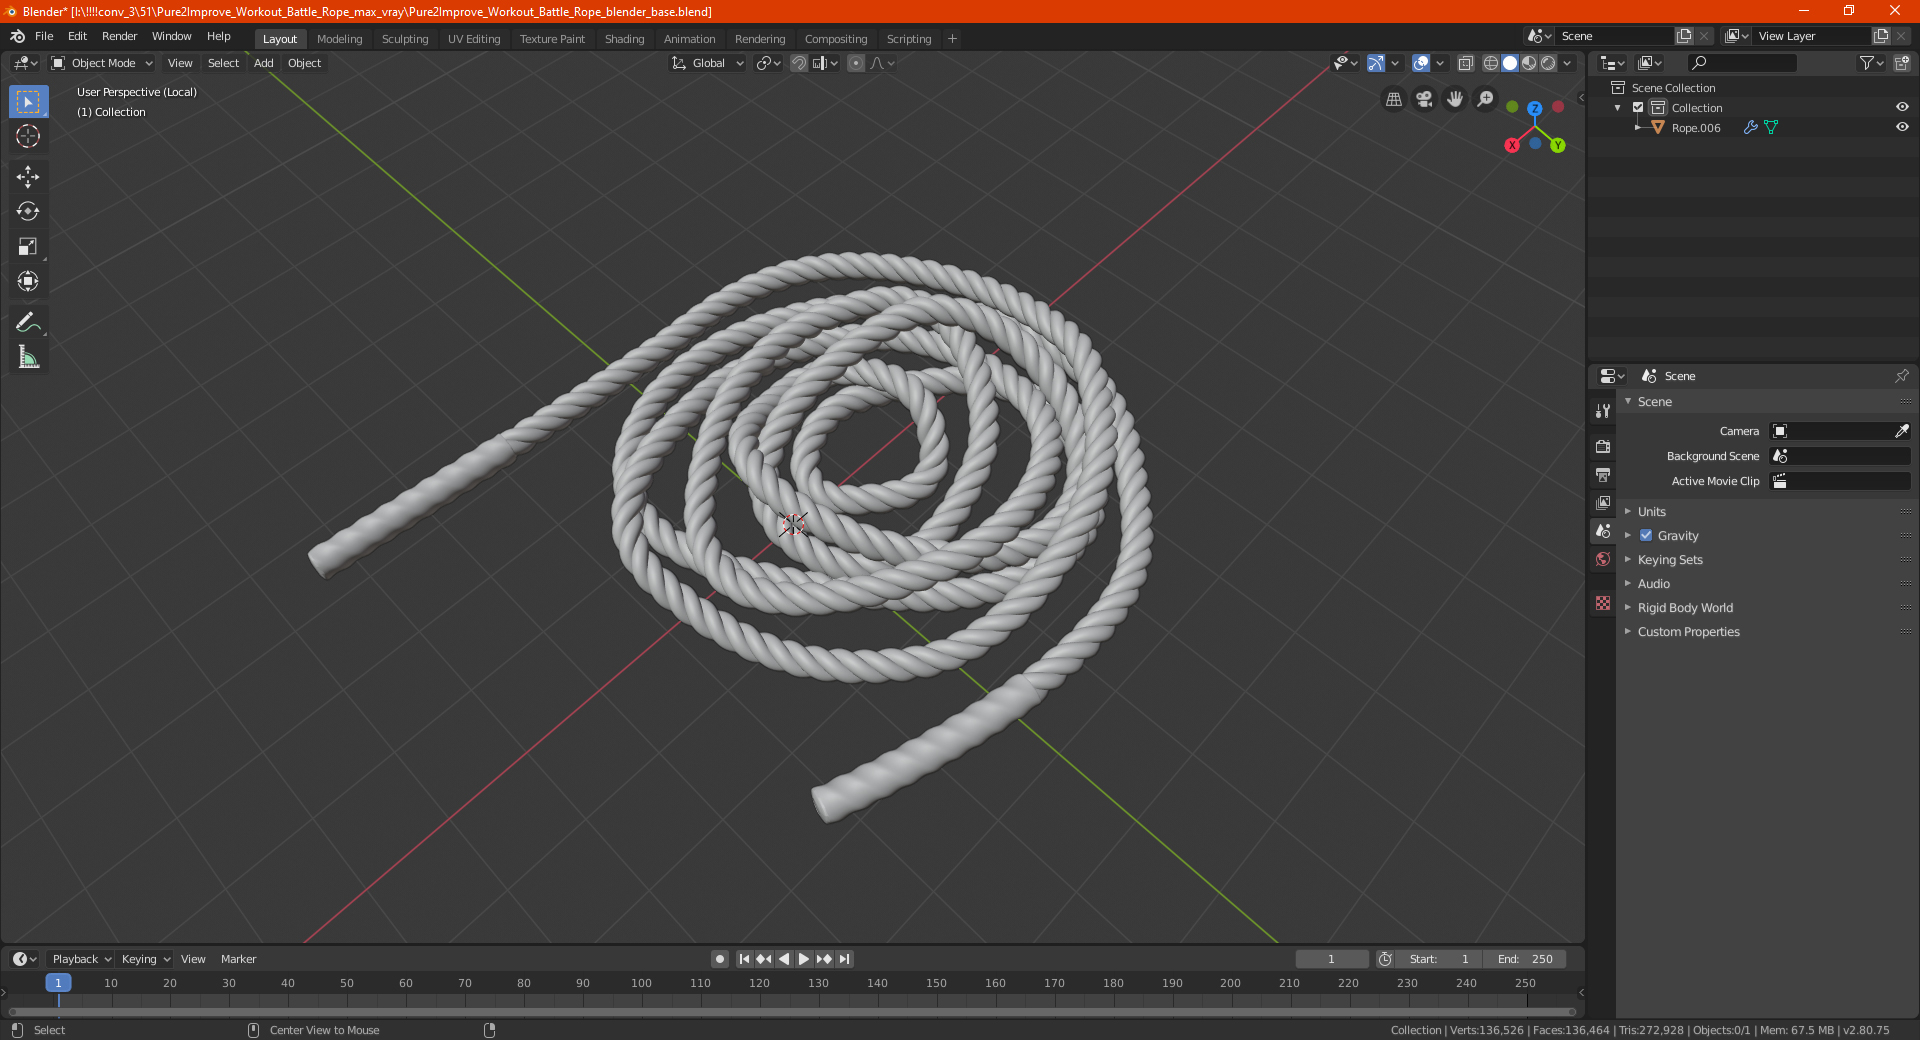Open the View Layer properties tab
The image size is (1920, 1040).
[1603, 502]
